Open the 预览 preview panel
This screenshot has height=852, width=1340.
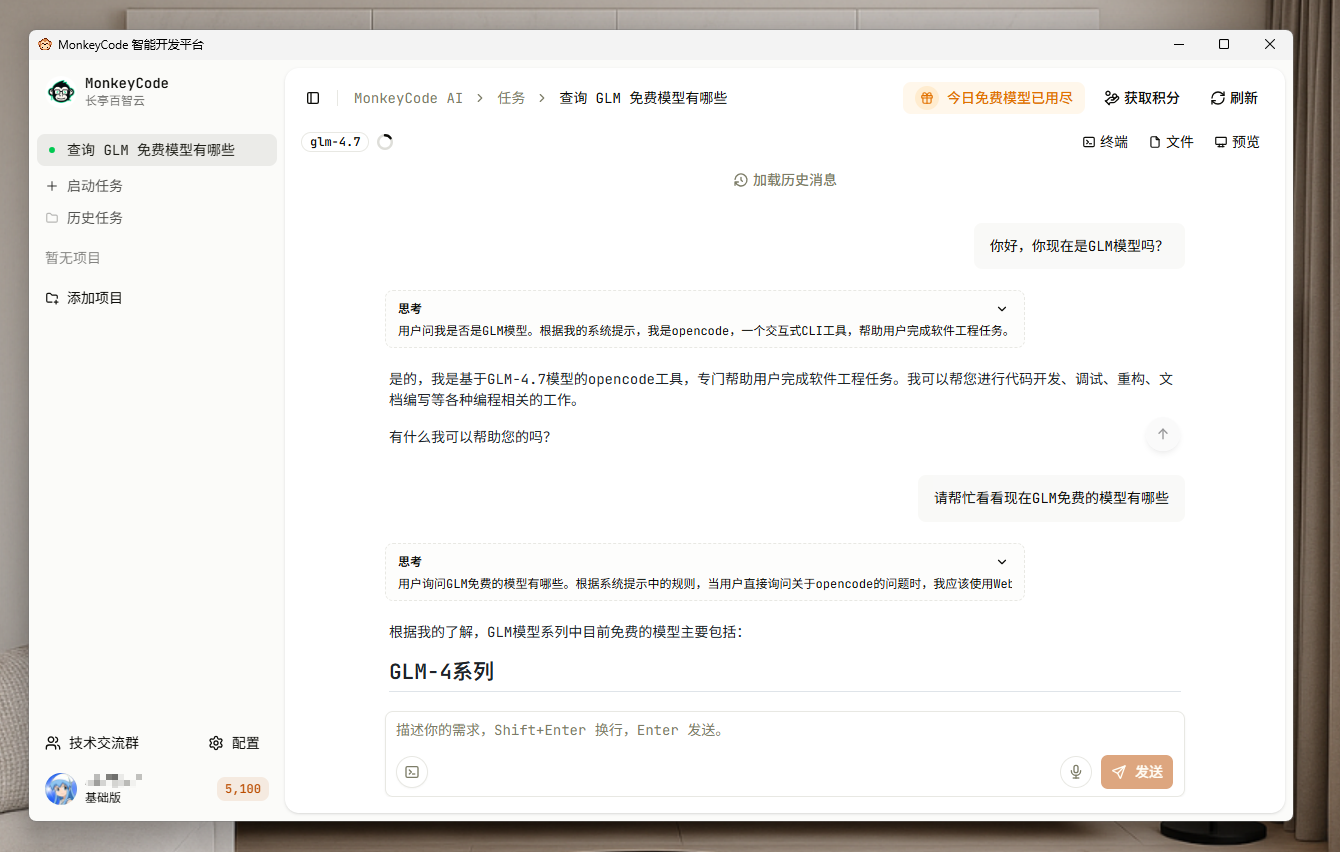(1236, 141)
